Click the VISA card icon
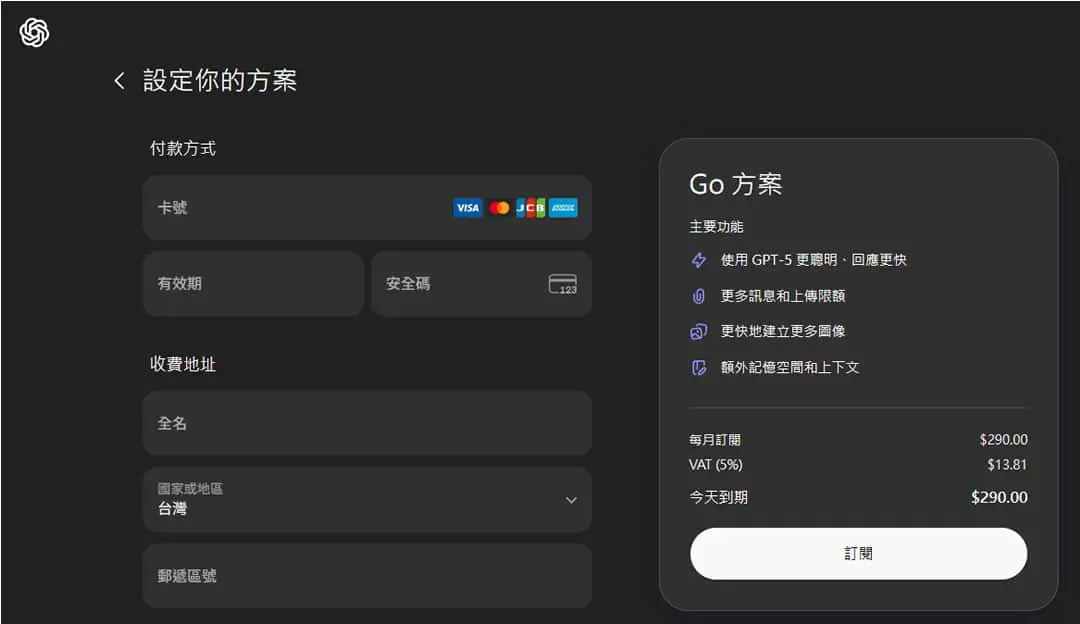This screenshot has width=1080, height=624. point(468,207)
